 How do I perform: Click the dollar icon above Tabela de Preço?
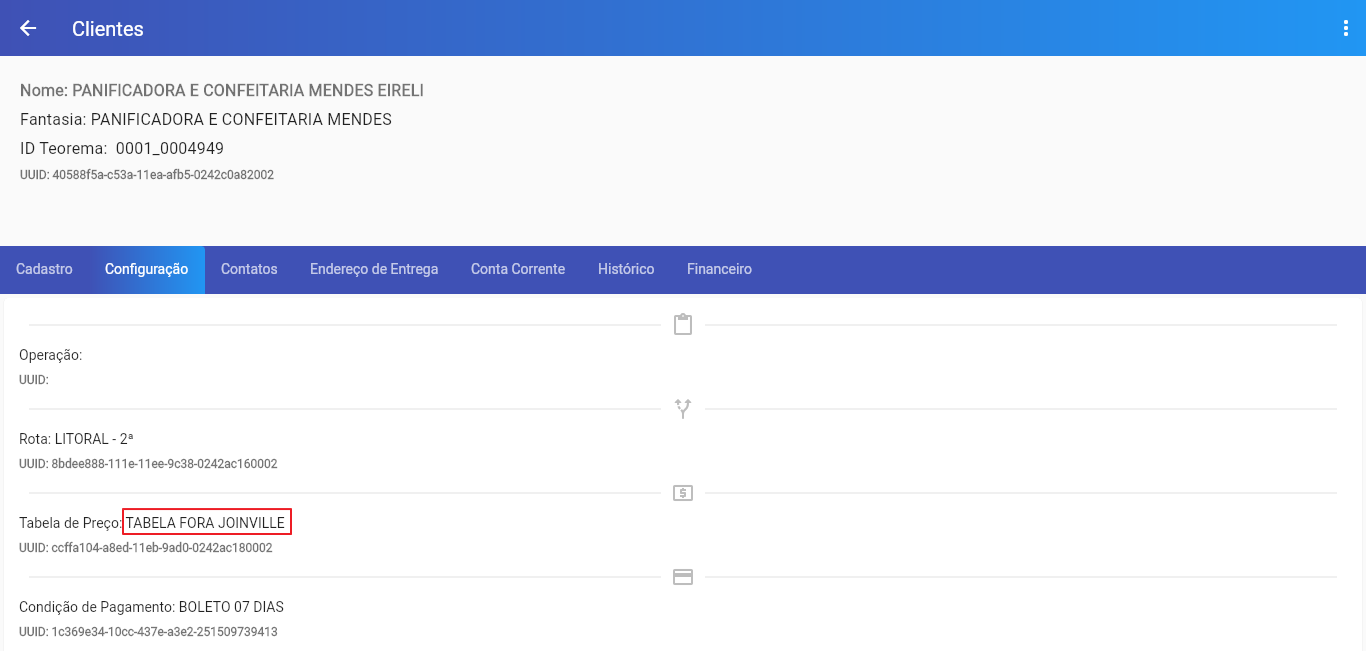683,493
